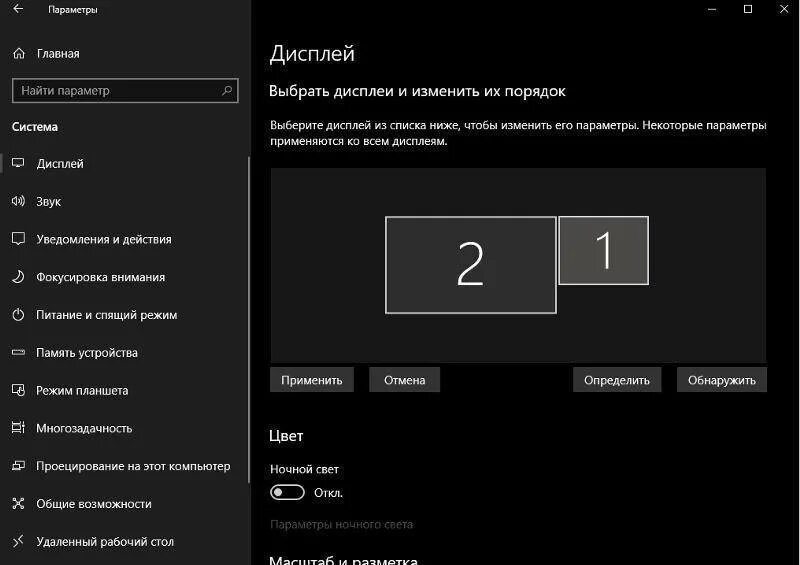Click the home icon next to Главная
The image size is (800, 565).
click(x=19, y=53)
